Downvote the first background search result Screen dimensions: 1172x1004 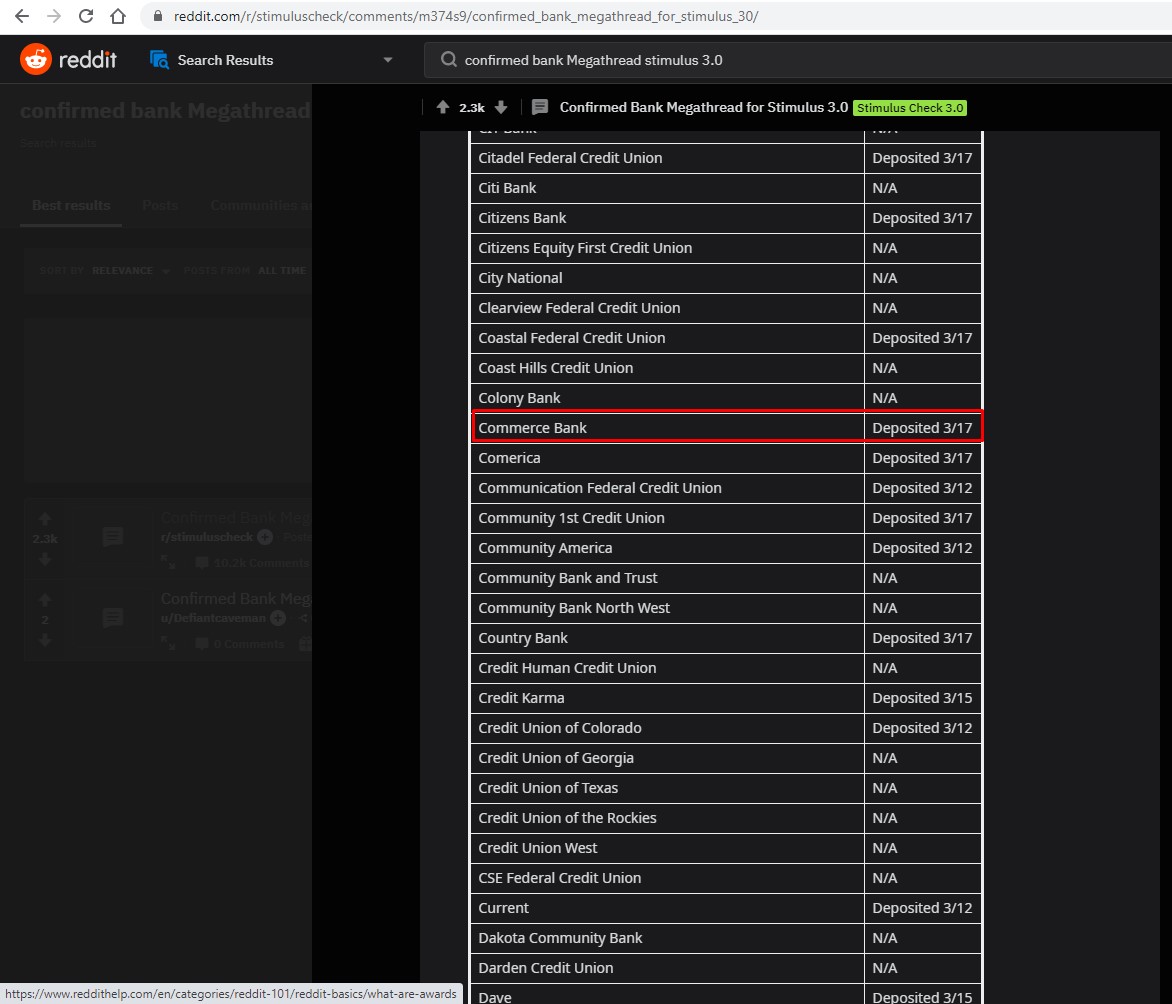[x=45, y=559]
